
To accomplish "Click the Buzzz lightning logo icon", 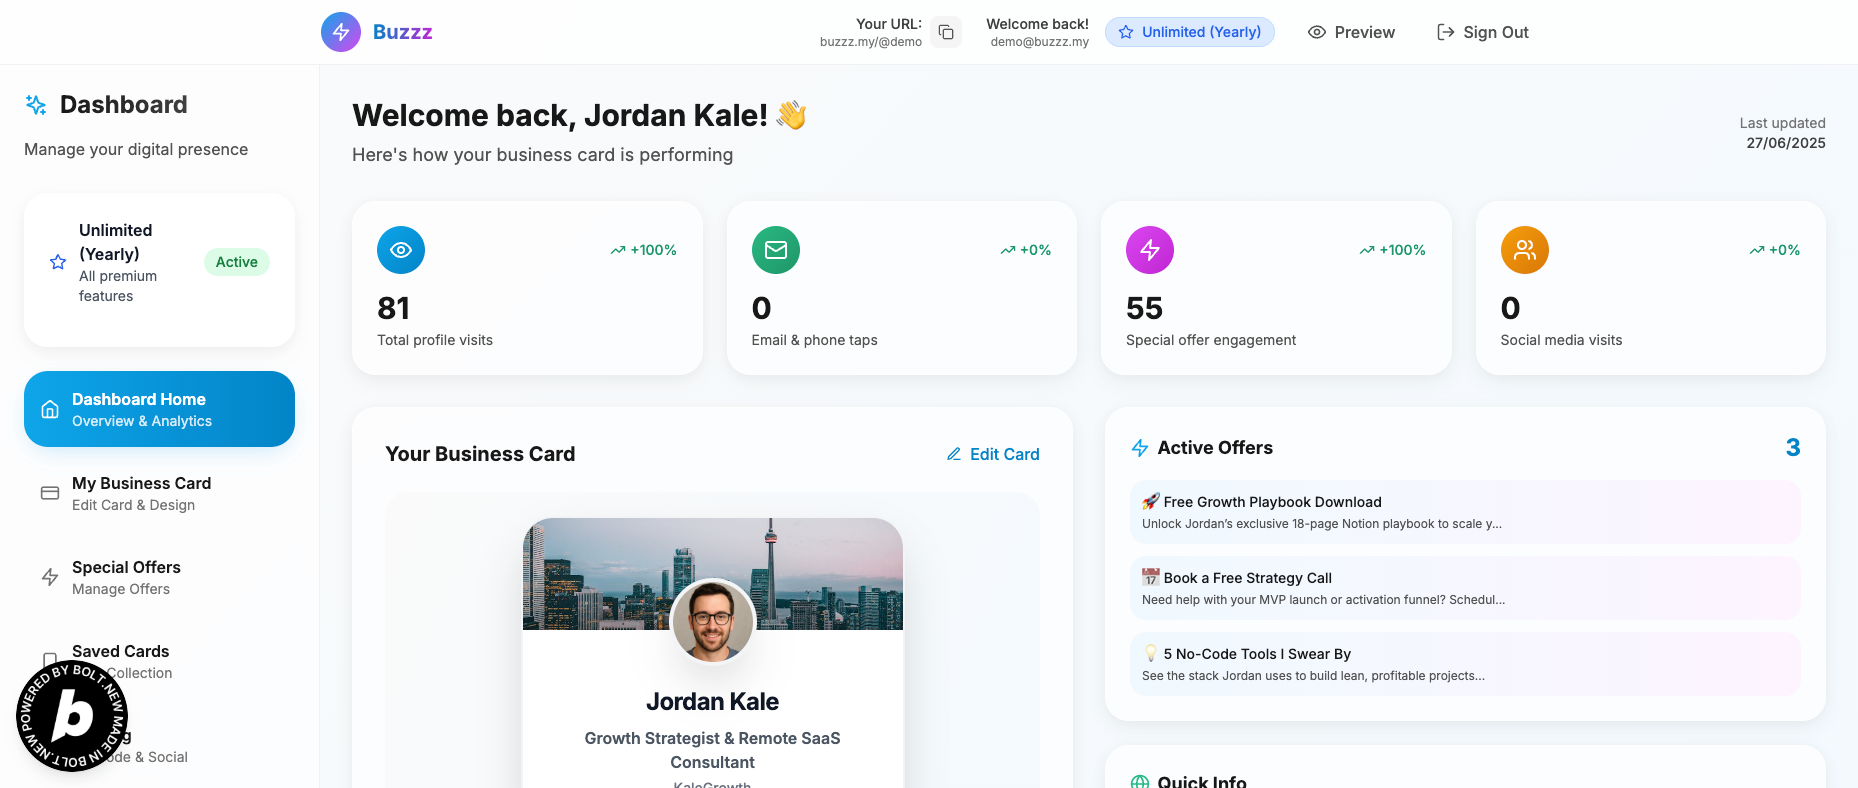I will [x=341, y=32].
